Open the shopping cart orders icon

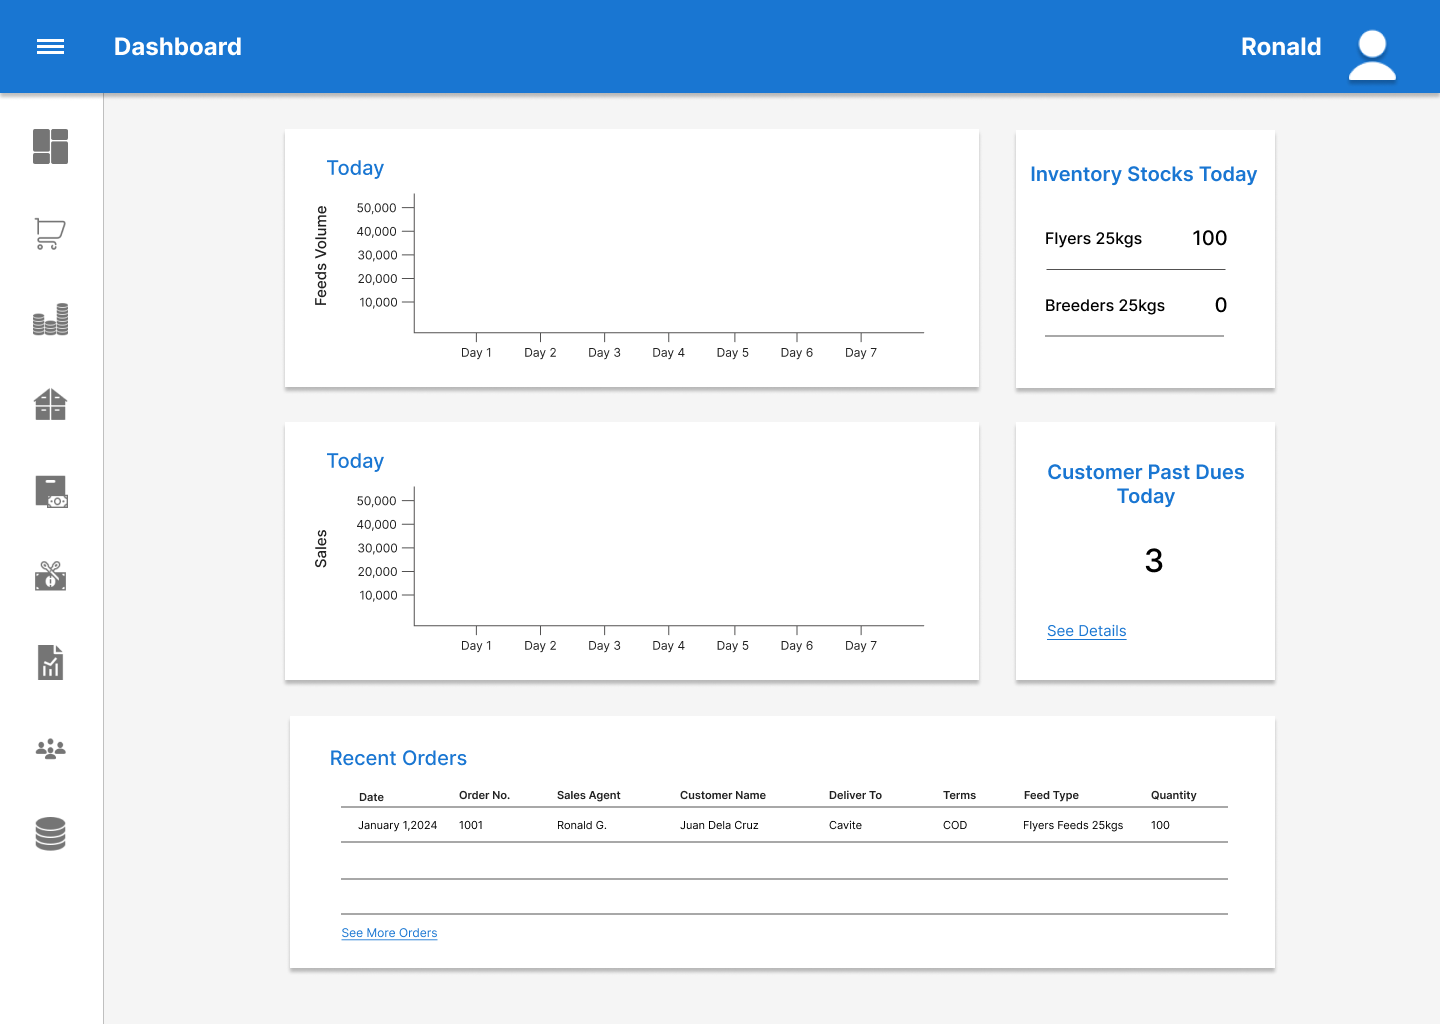point(50,233)
